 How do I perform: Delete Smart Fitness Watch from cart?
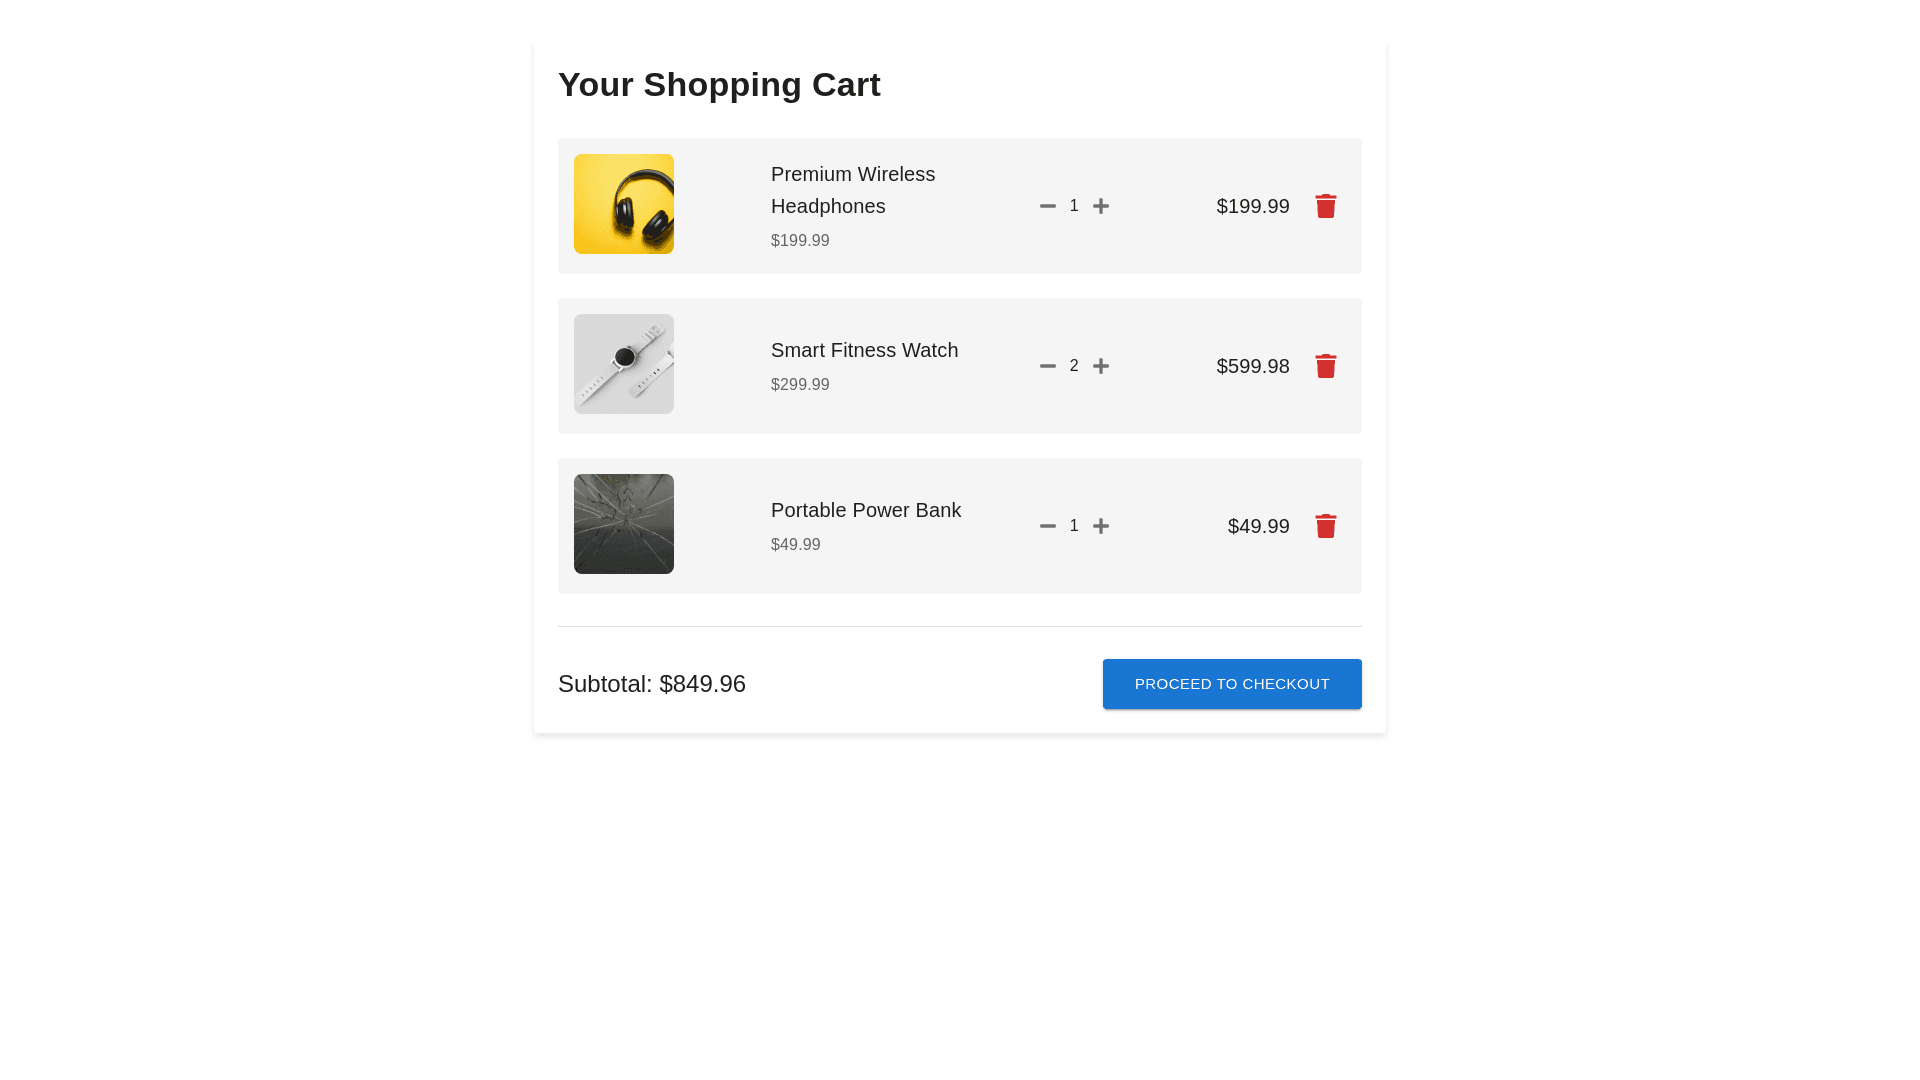pyautogui.click(x=1326, y=366)
